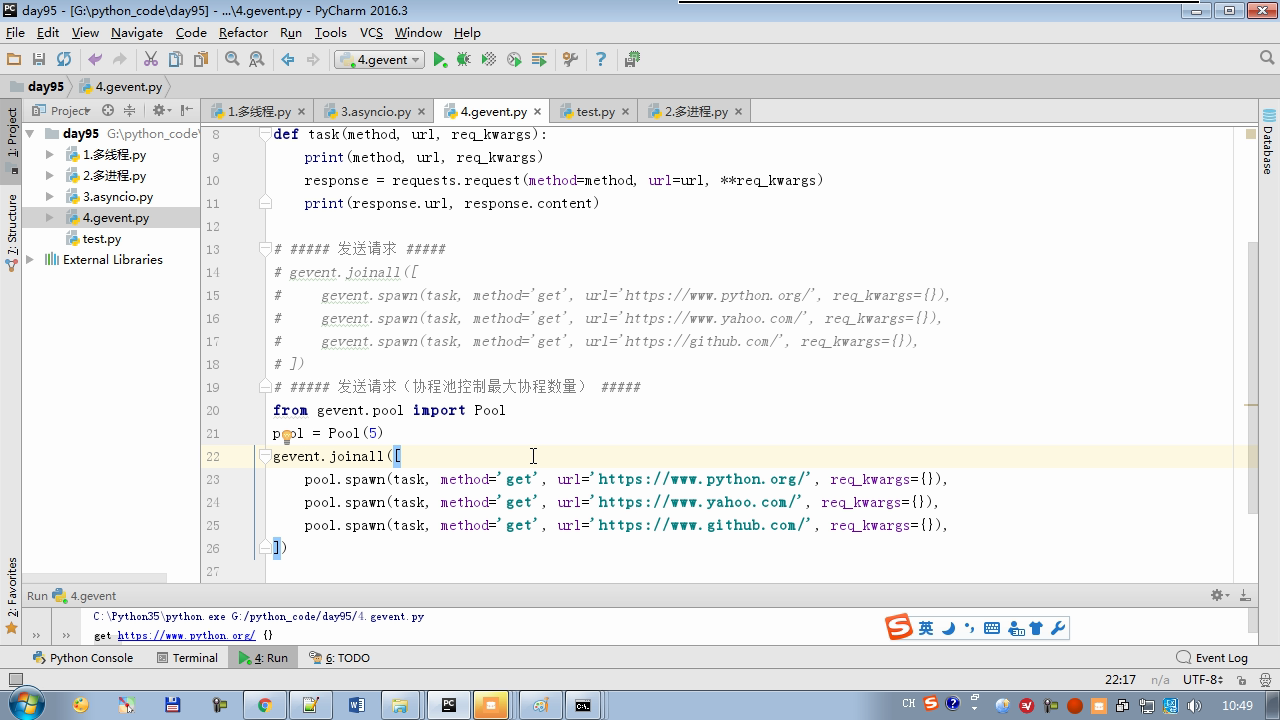The height and width of the screenshot is (720, 1280).
Task: Open the 4.gevent run configuration dropdown
Action: coord(380,60)
